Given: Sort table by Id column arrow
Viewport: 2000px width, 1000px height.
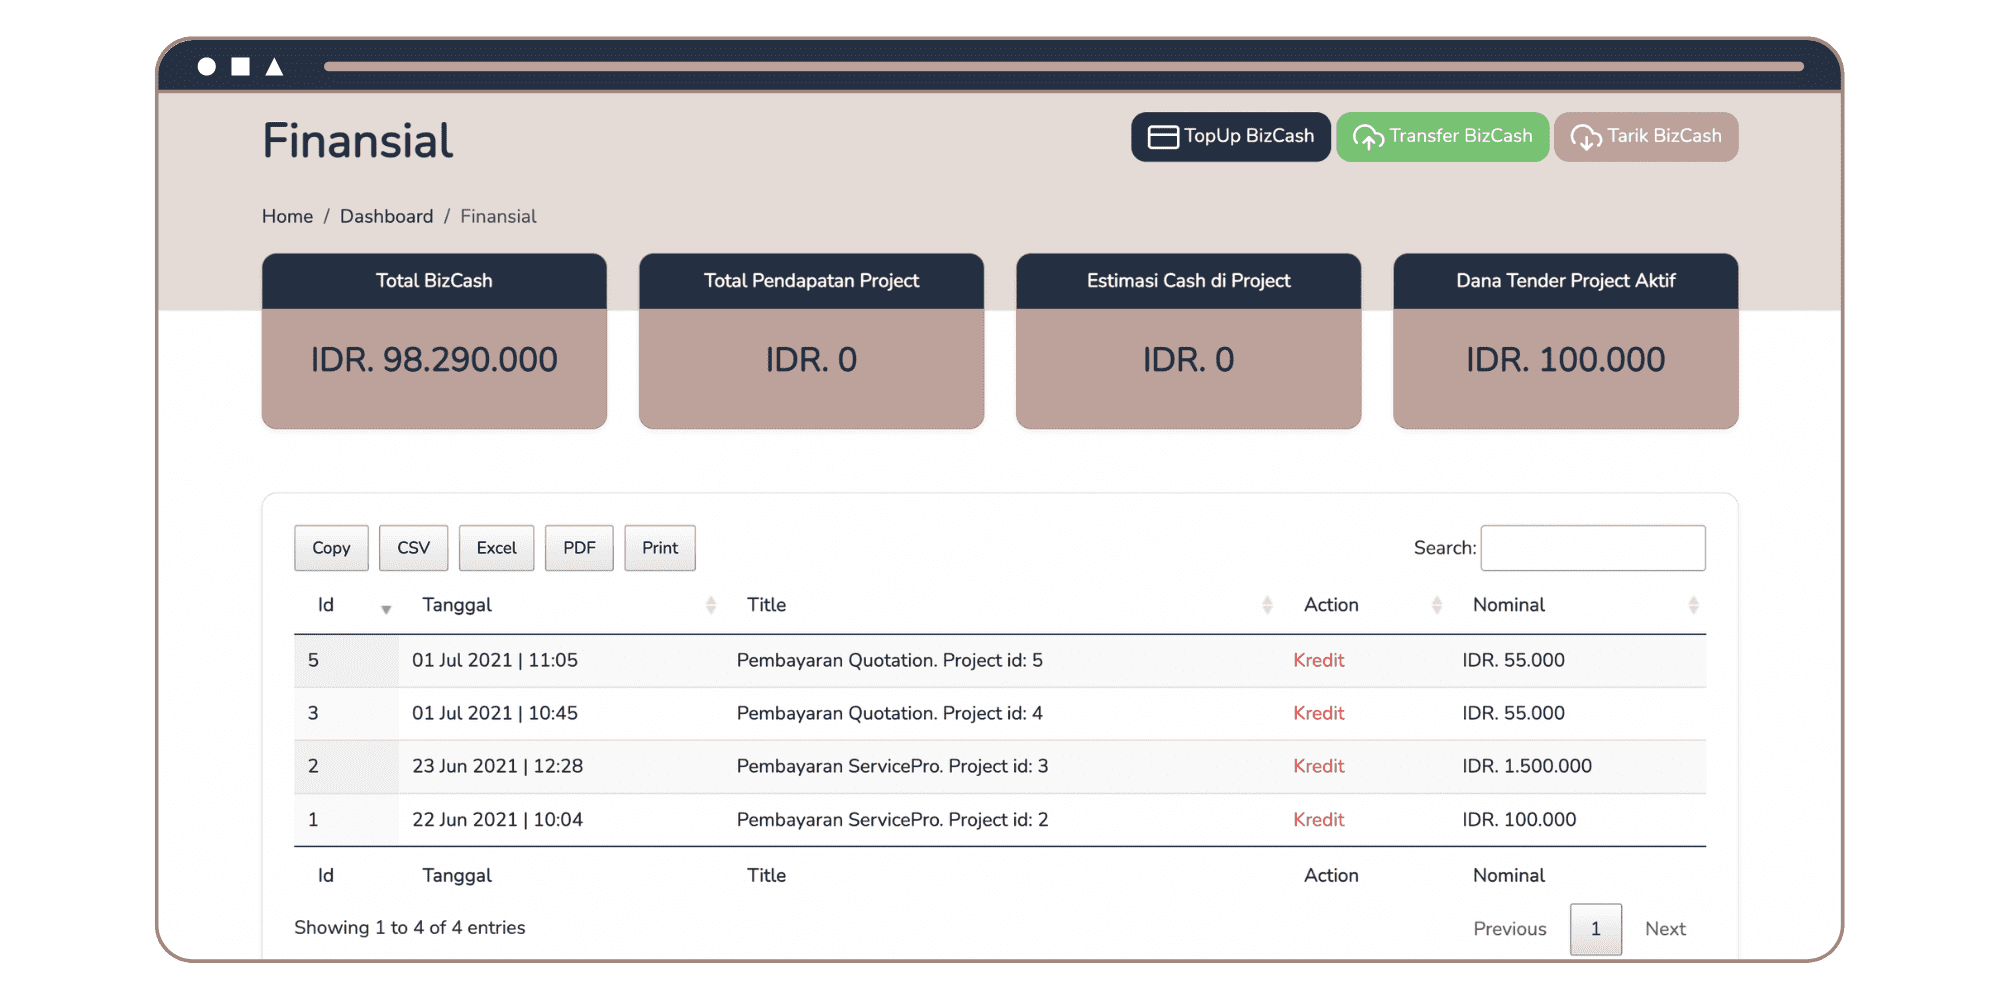Looking at the screenshot, I should [386, 608].
